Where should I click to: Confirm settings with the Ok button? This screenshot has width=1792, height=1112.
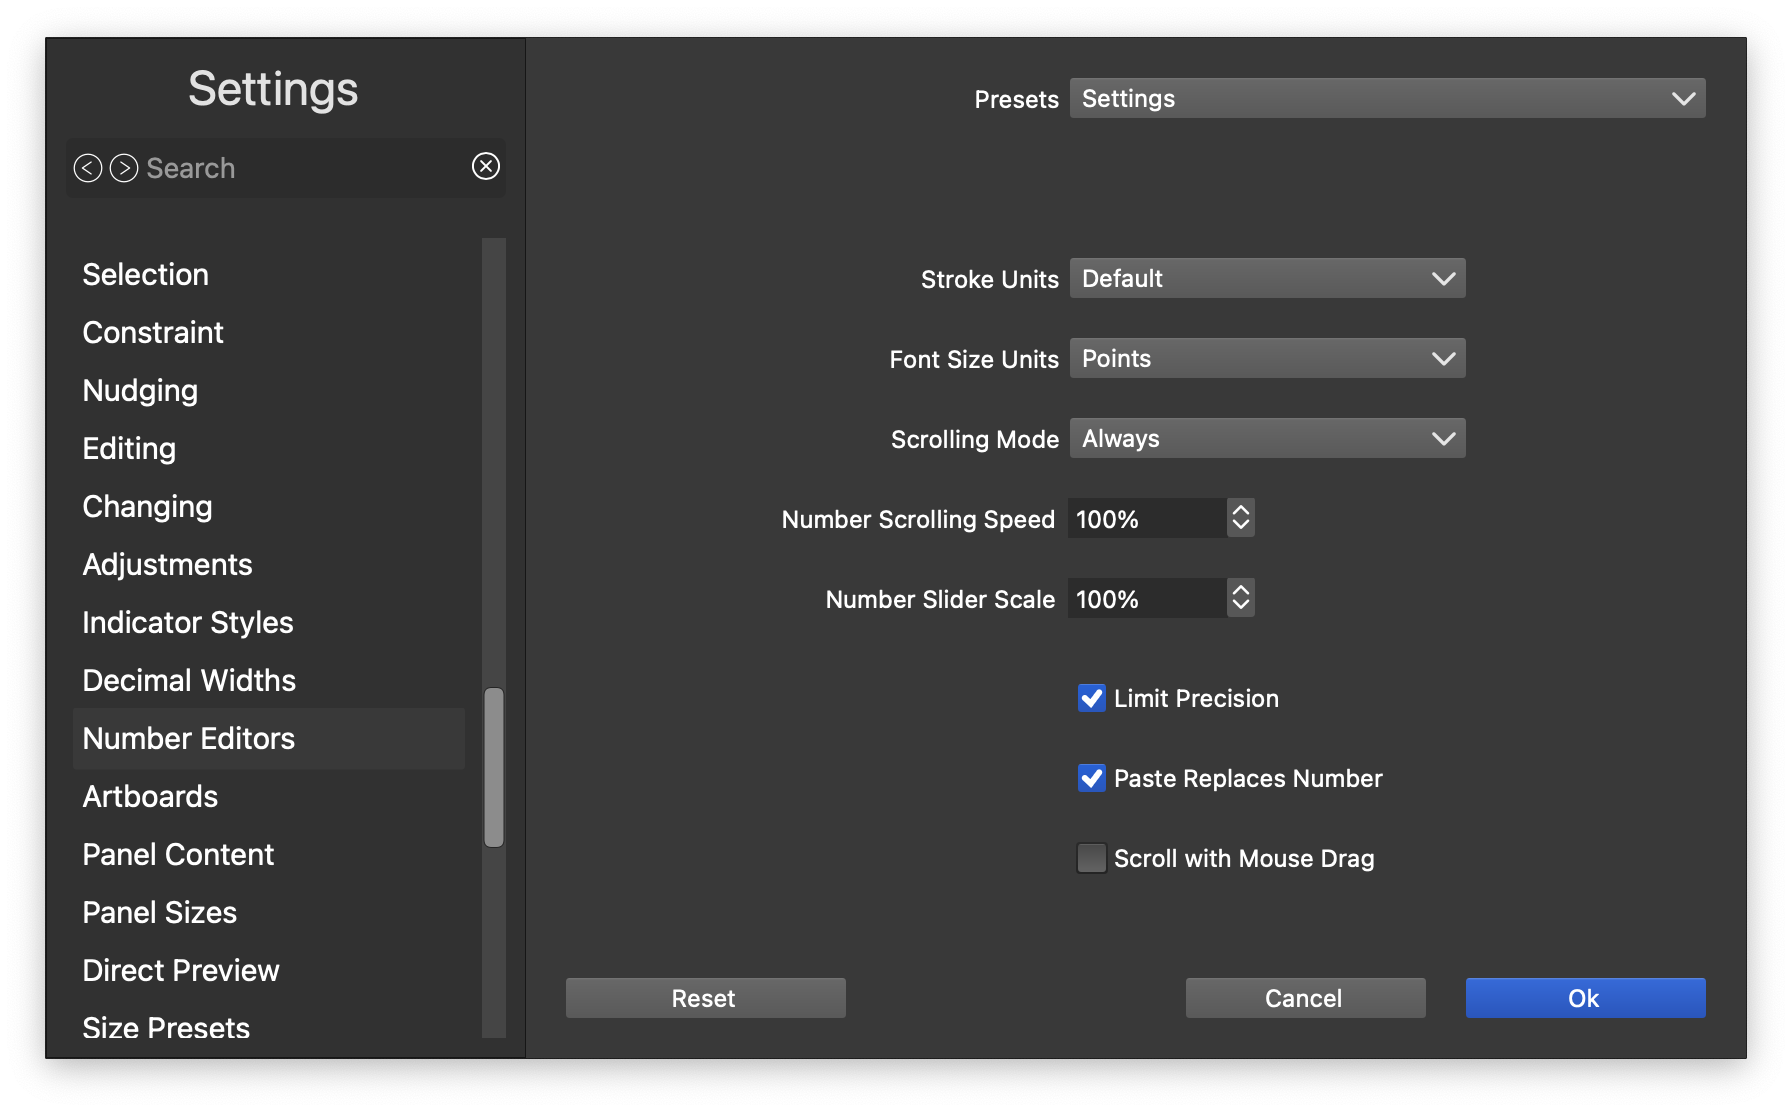click(1585, 998)
